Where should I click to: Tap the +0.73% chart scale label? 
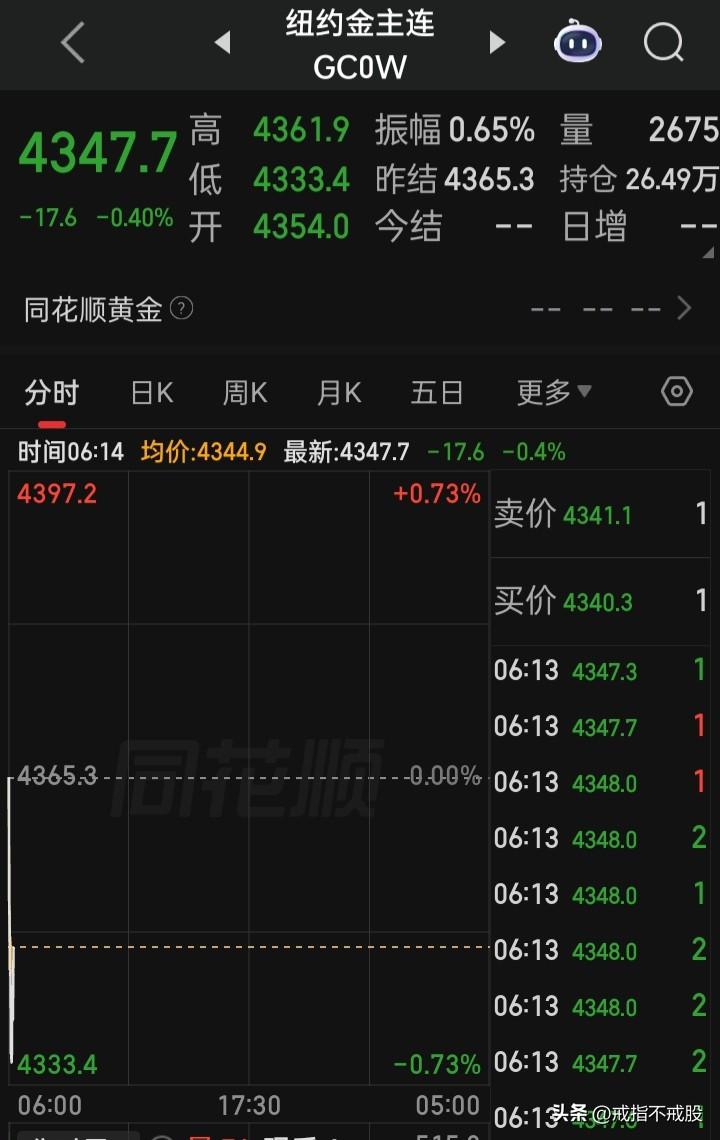(436, 494)
